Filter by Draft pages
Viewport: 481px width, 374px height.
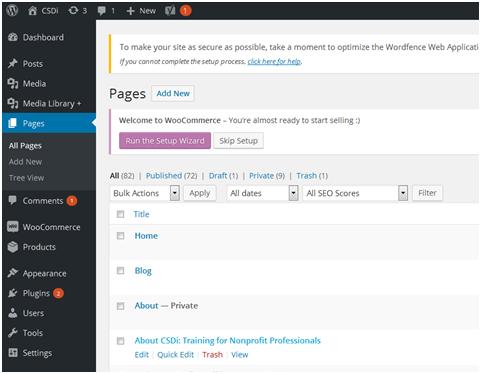click(x=218, y=176)
